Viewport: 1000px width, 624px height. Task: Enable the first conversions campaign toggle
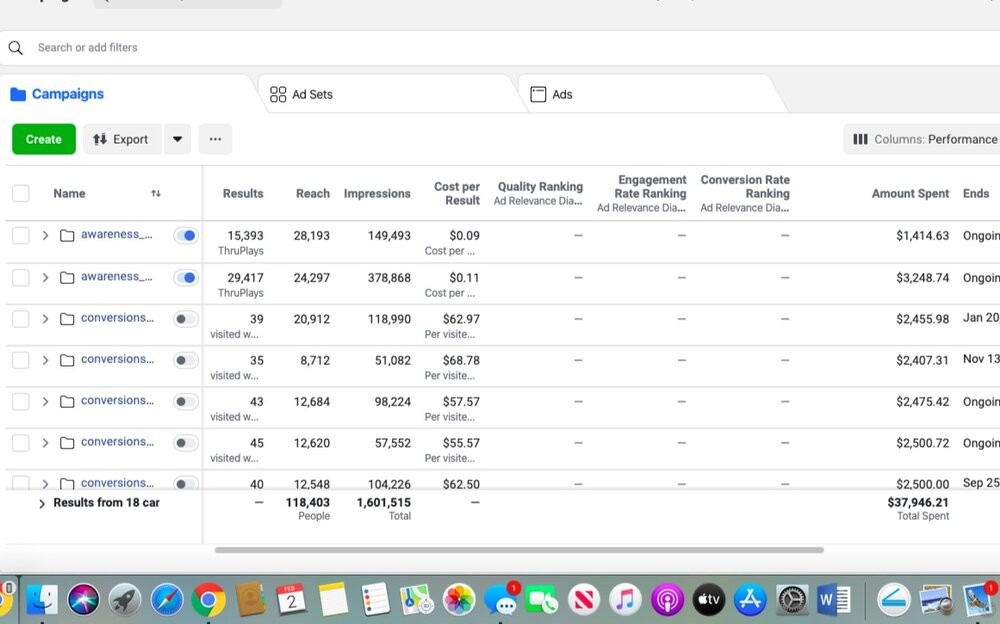[186, 319]
